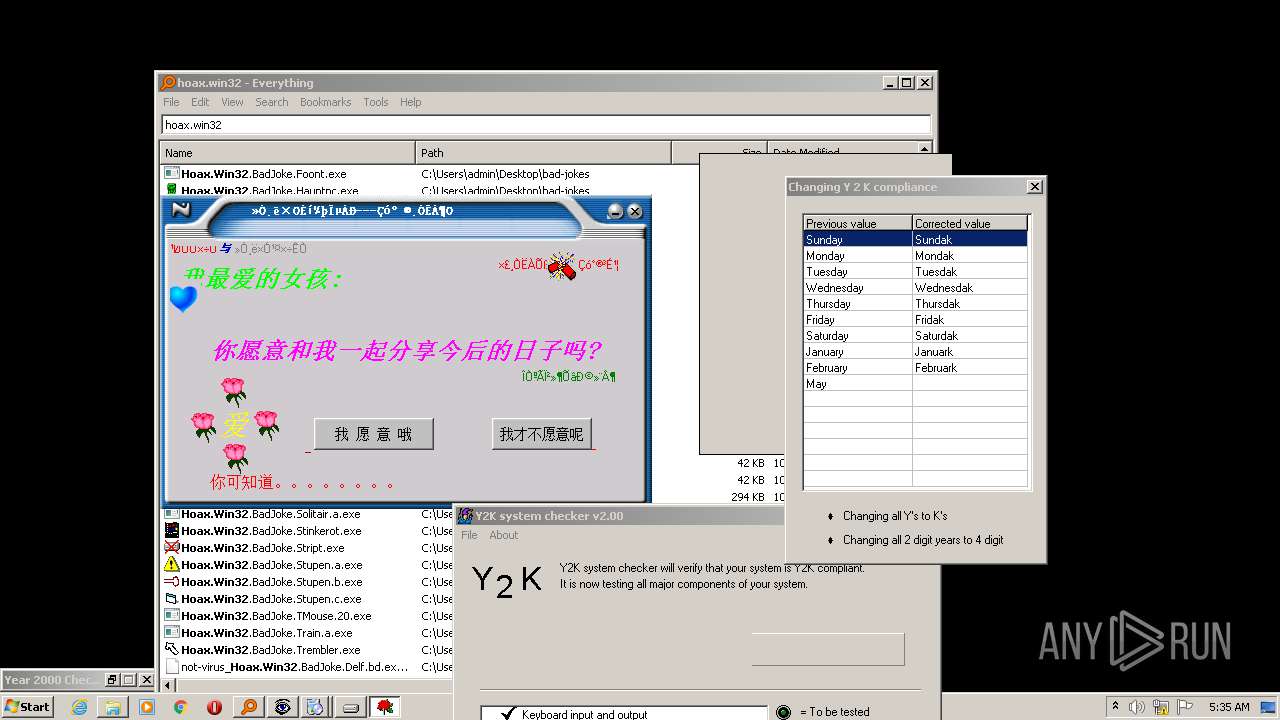Screen dimensions: 1280x720
Task: Open About menu in Y2K system checker
Action: [x=503, y=535]
